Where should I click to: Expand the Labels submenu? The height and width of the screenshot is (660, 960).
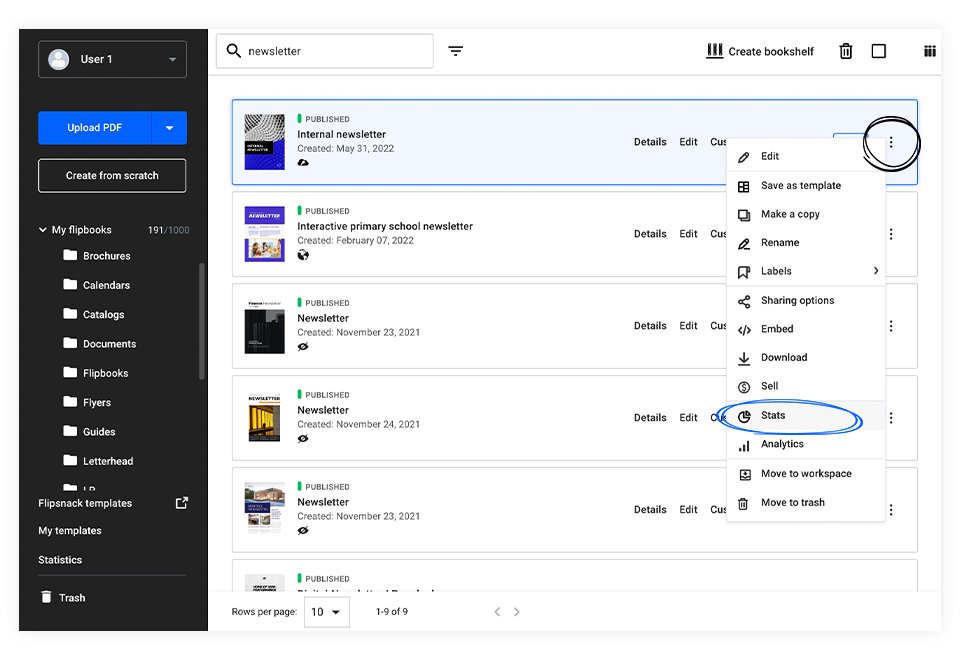click(x=806, y=271)
